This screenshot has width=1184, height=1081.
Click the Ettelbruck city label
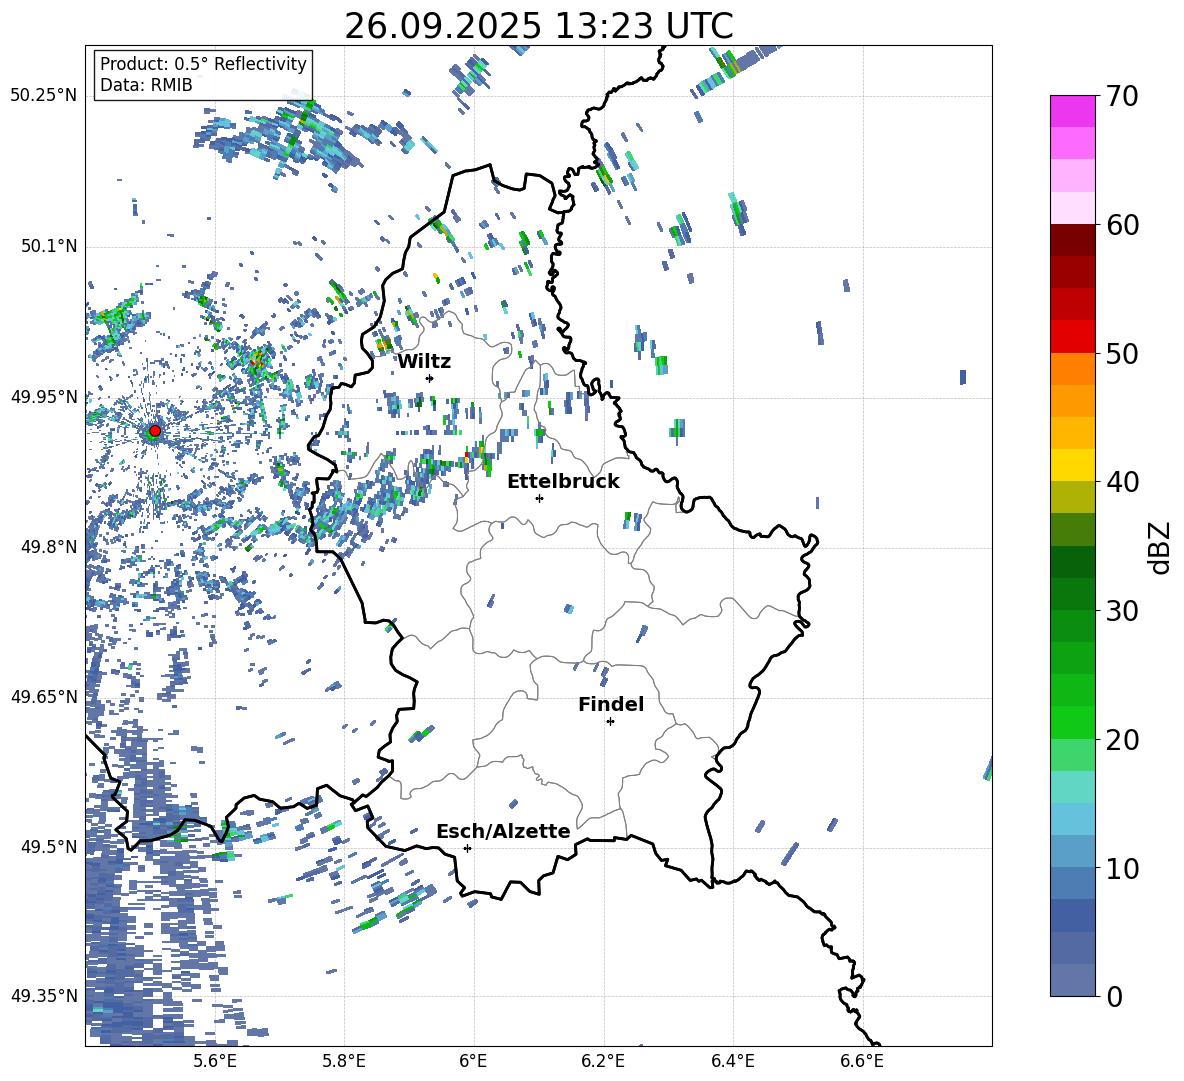(563, 481)
